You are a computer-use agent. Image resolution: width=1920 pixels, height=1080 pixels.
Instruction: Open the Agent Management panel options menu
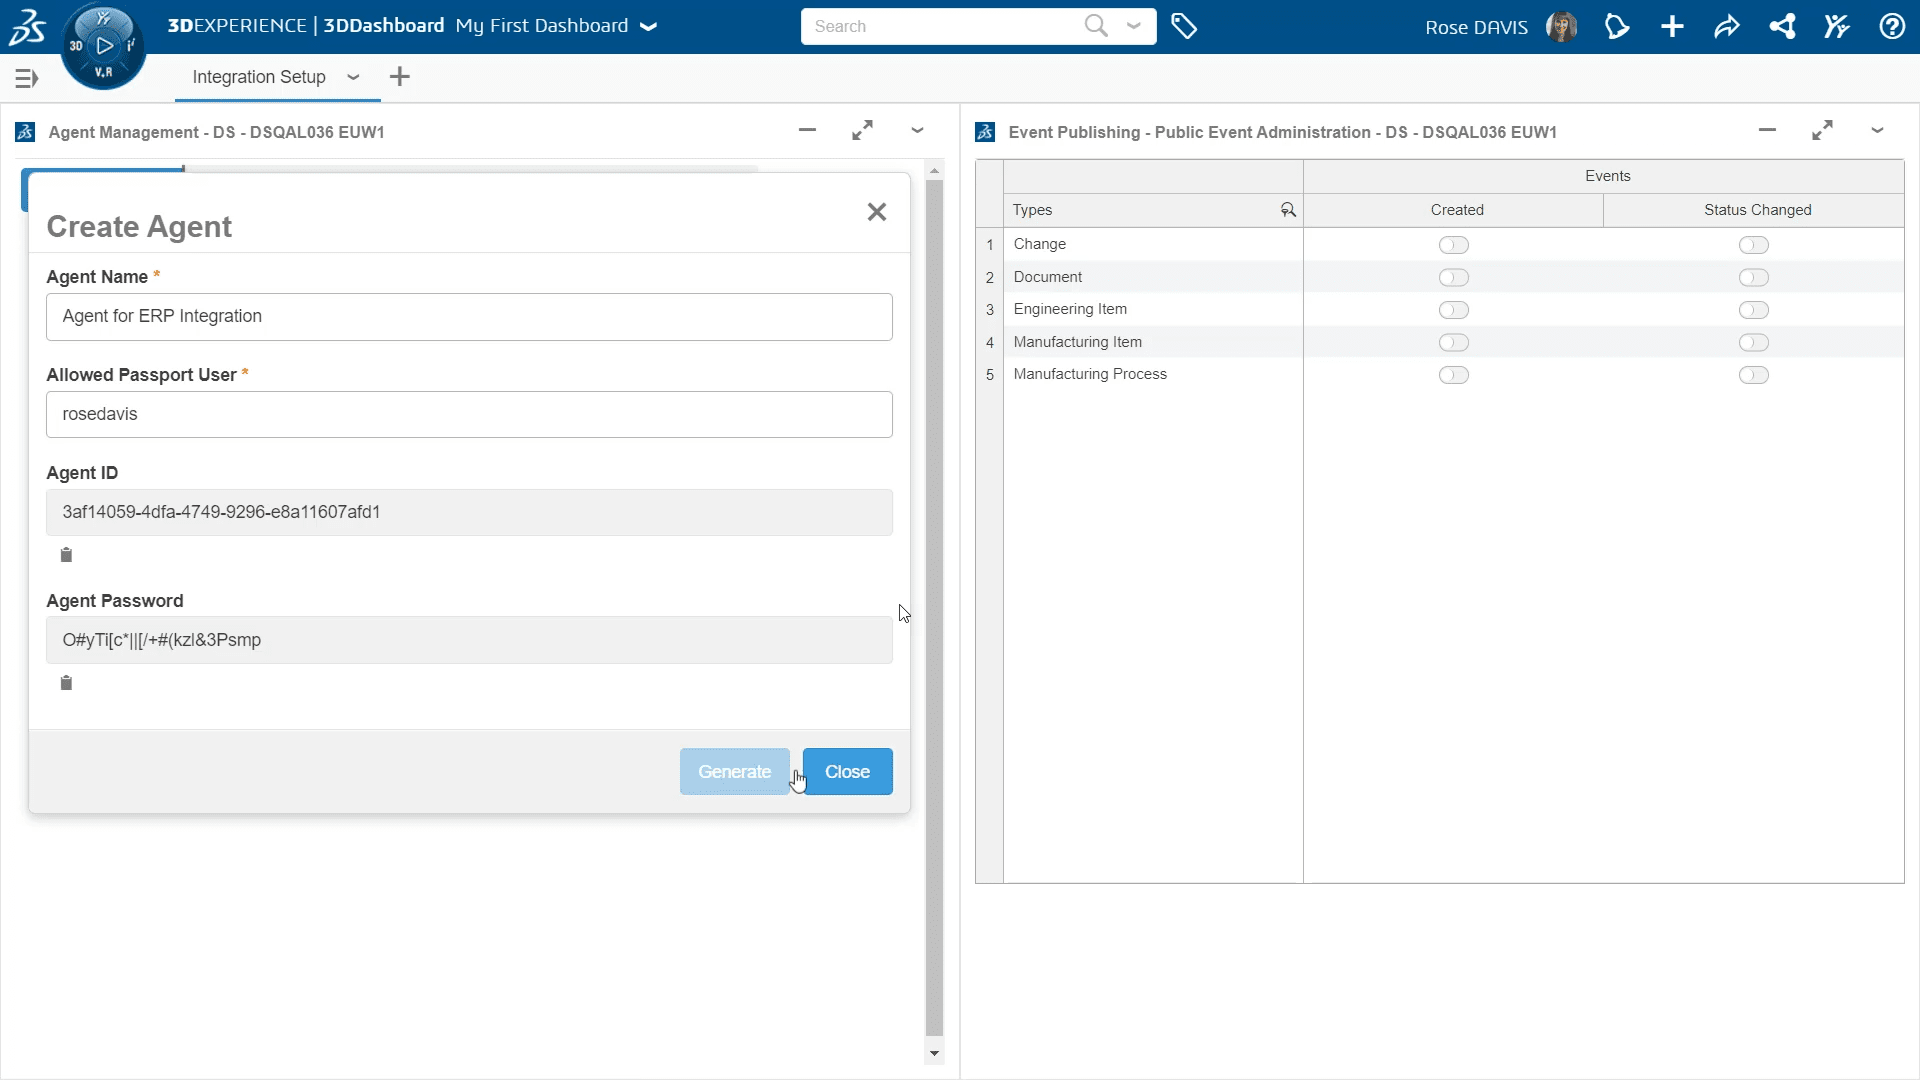point(918,131)
